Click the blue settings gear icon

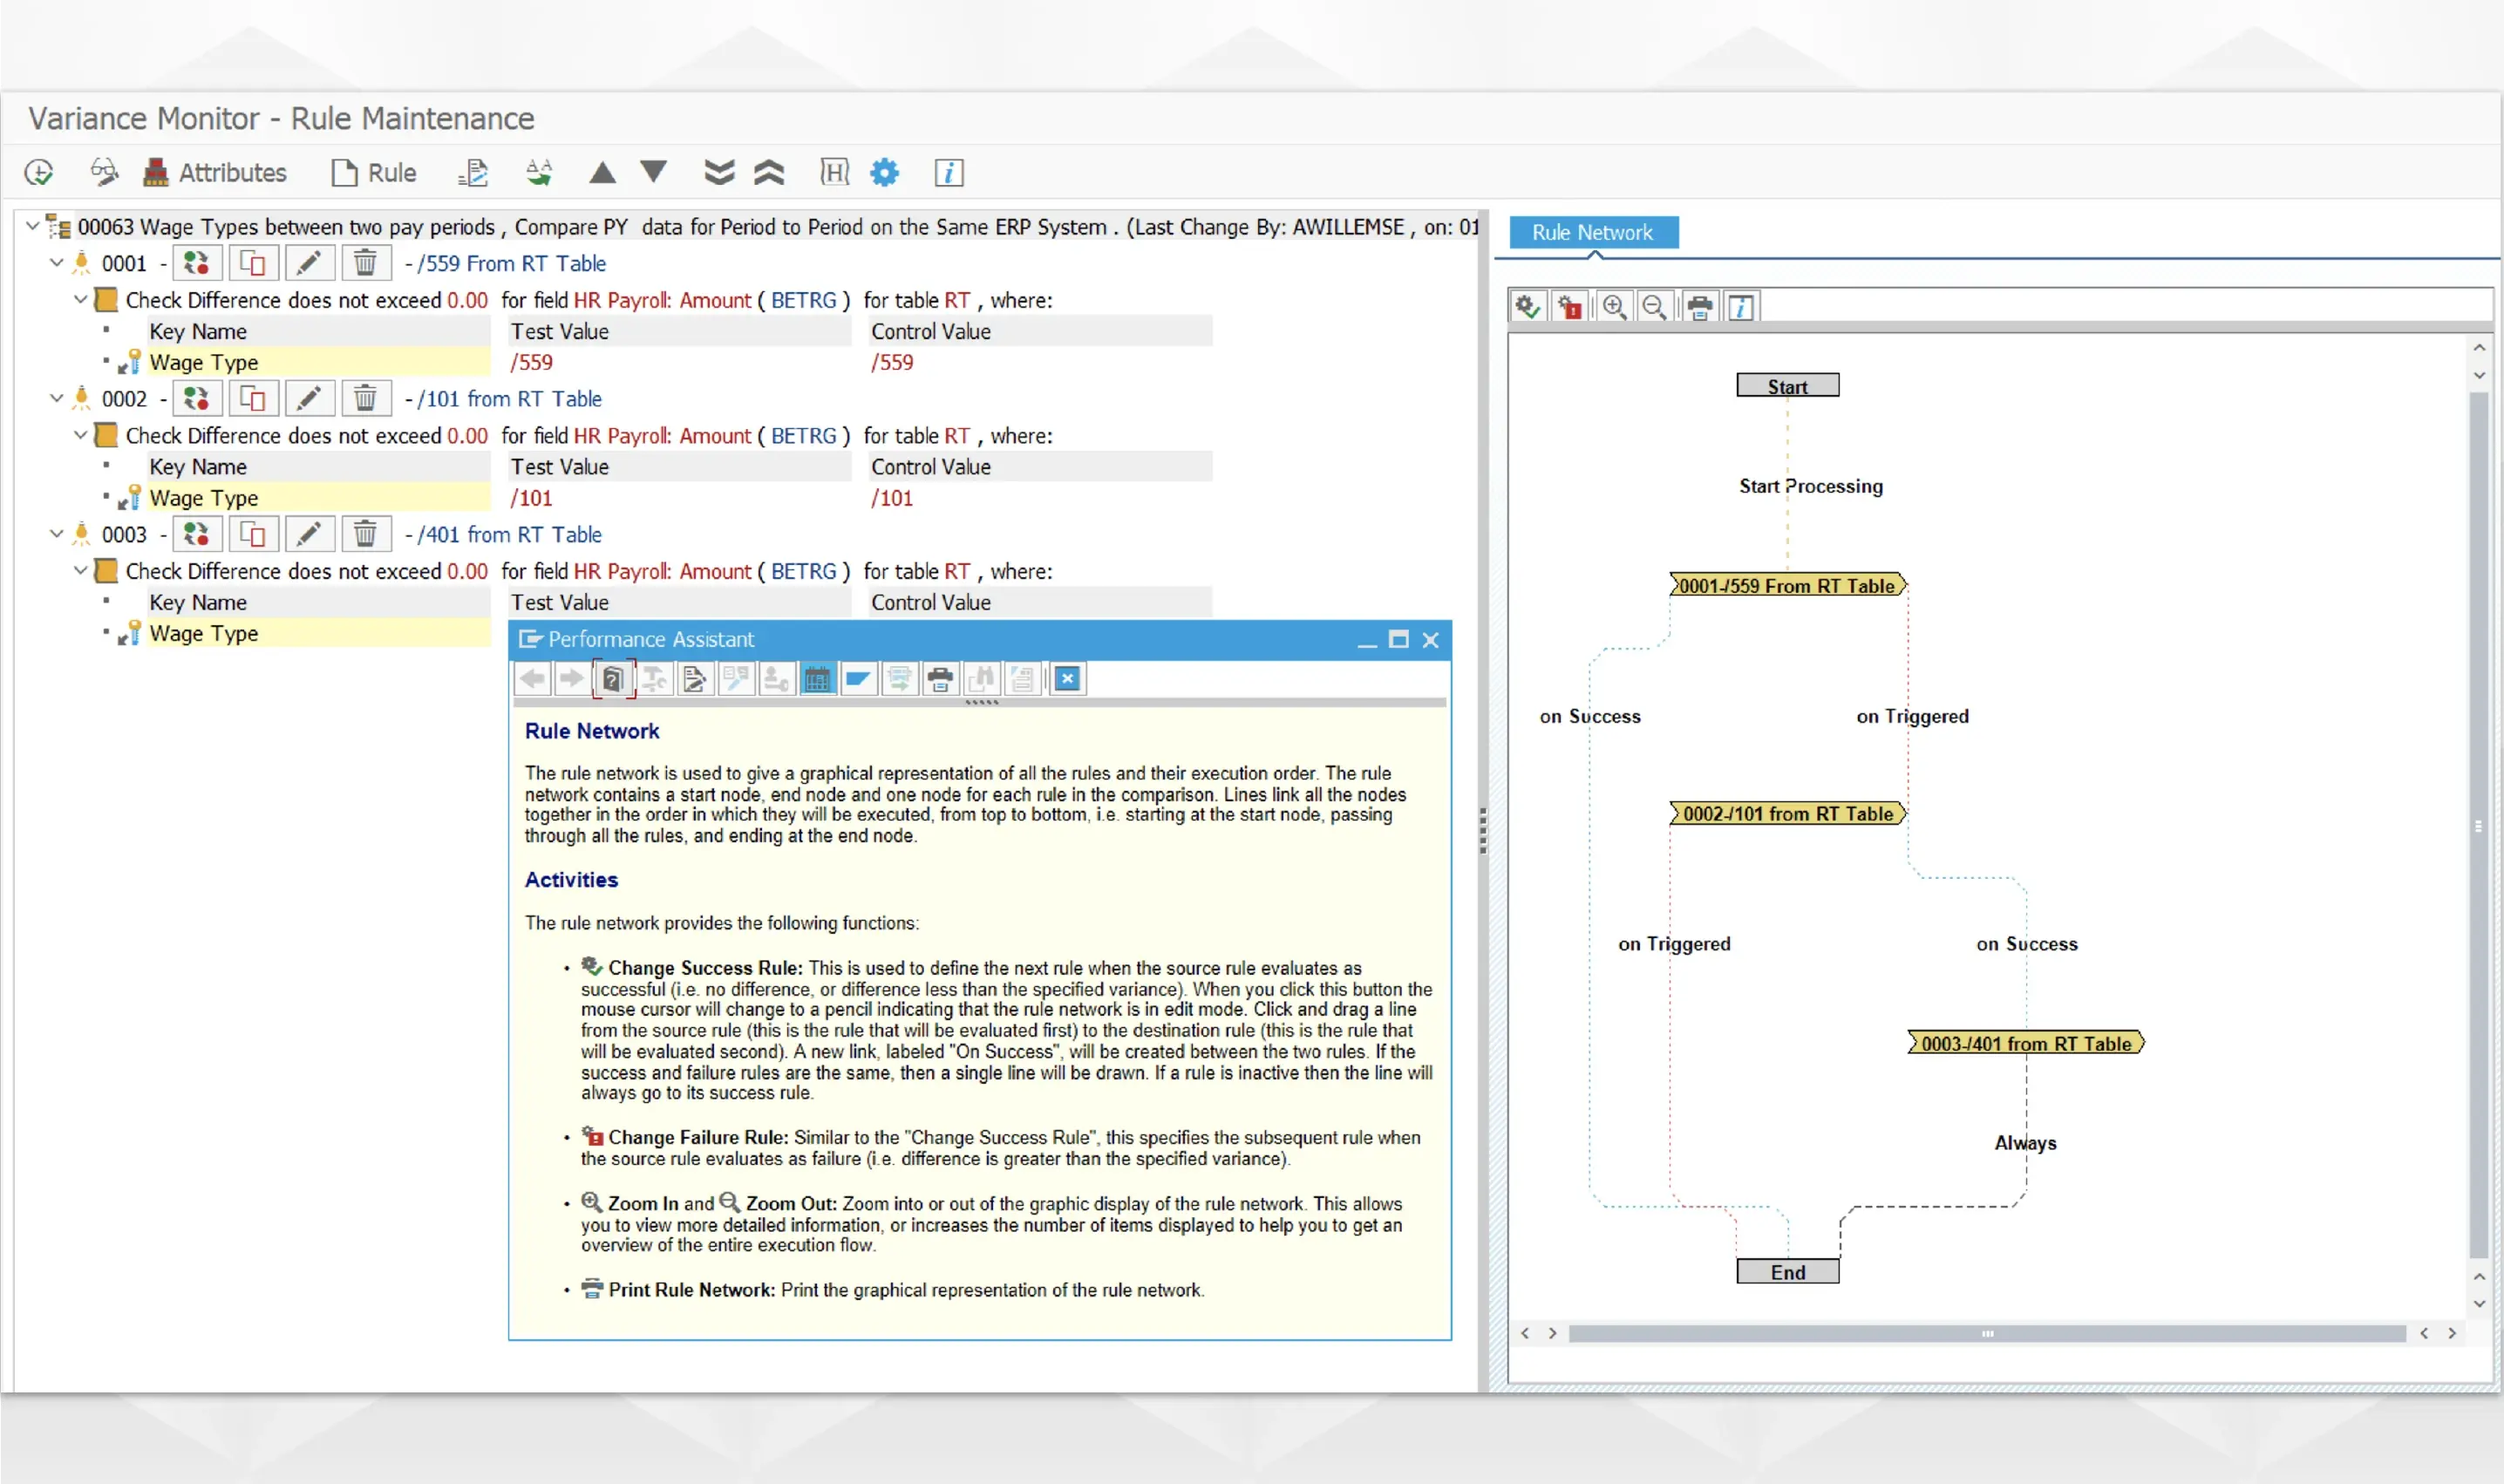pos(884,173)
